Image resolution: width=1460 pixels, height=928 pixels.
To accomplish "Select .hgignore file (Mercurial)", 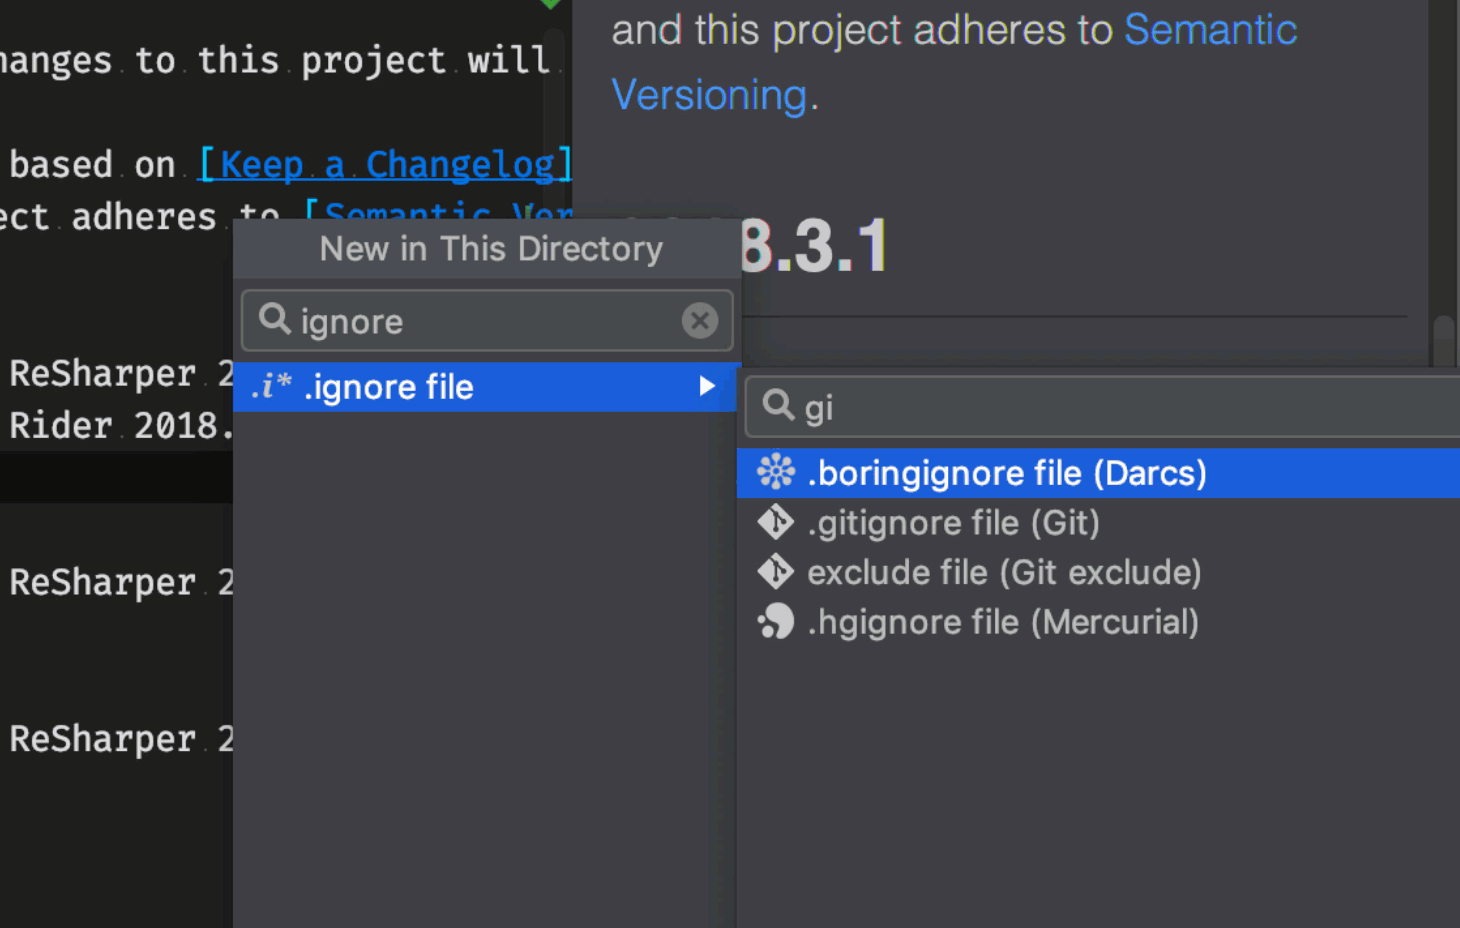I will pyautogui.click(x=1098, y=622).
